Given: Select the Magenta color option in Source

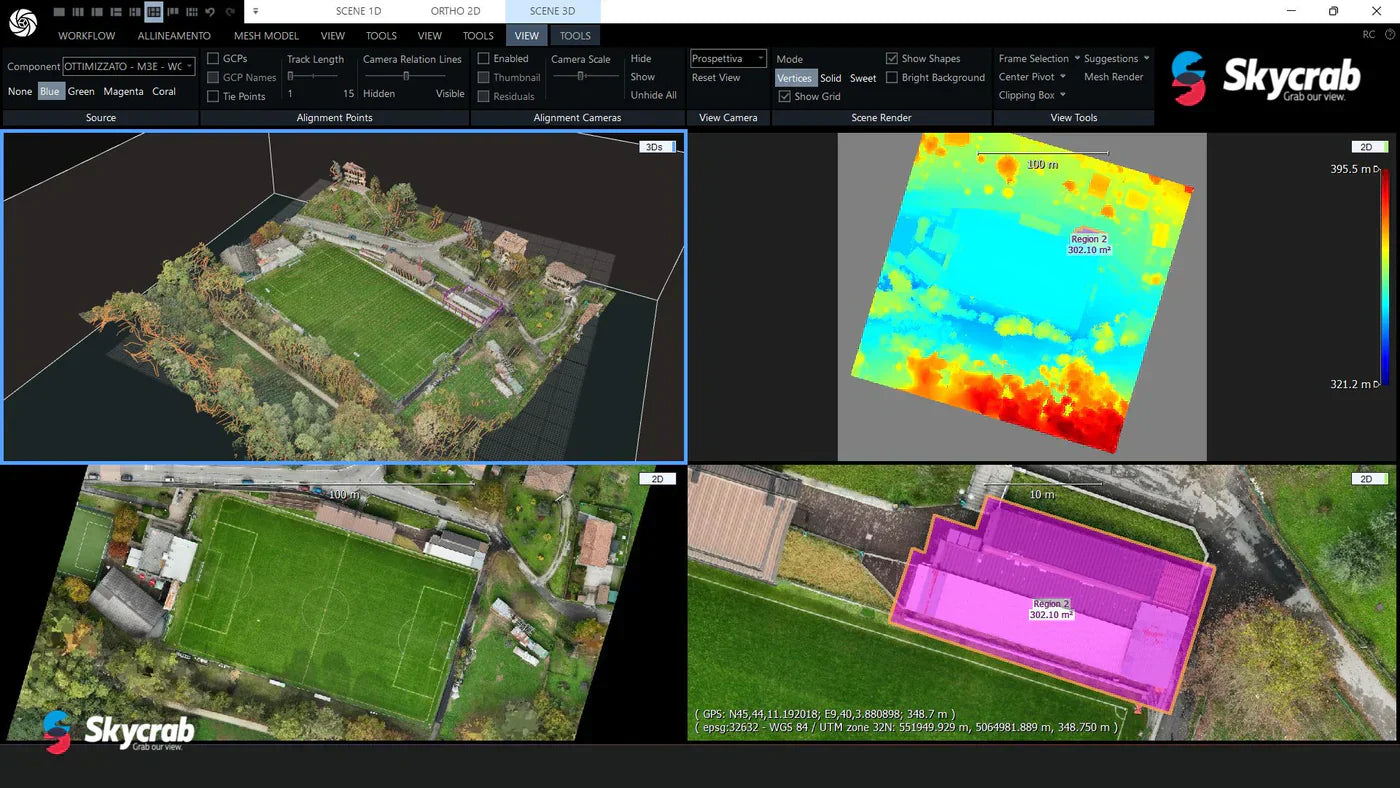Looking at the screenshot, I should tap(123, 91).
